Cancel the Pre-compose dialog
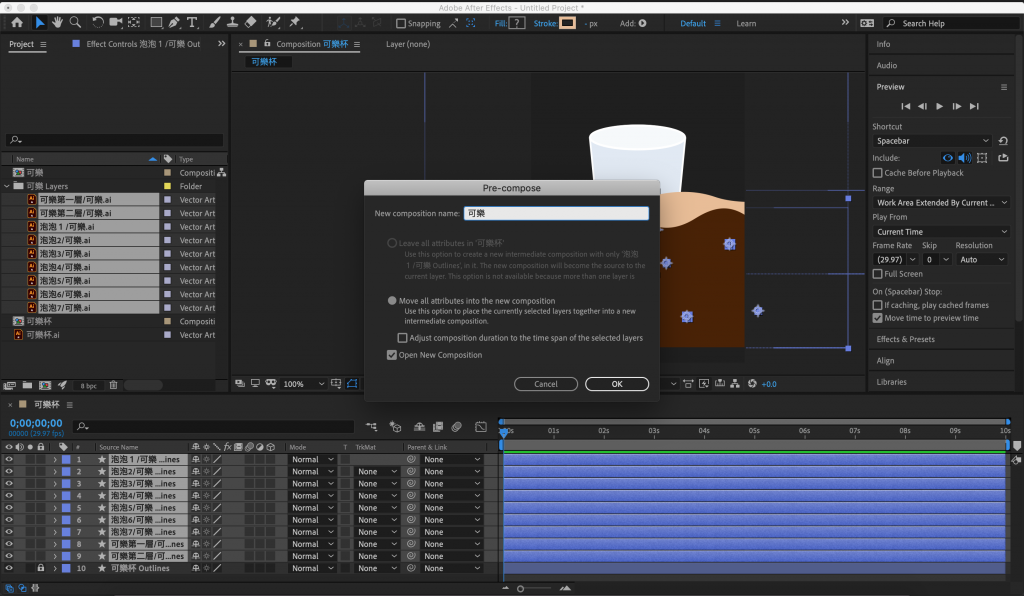This screenshot has height=596, width=1024. coord(546,384)
